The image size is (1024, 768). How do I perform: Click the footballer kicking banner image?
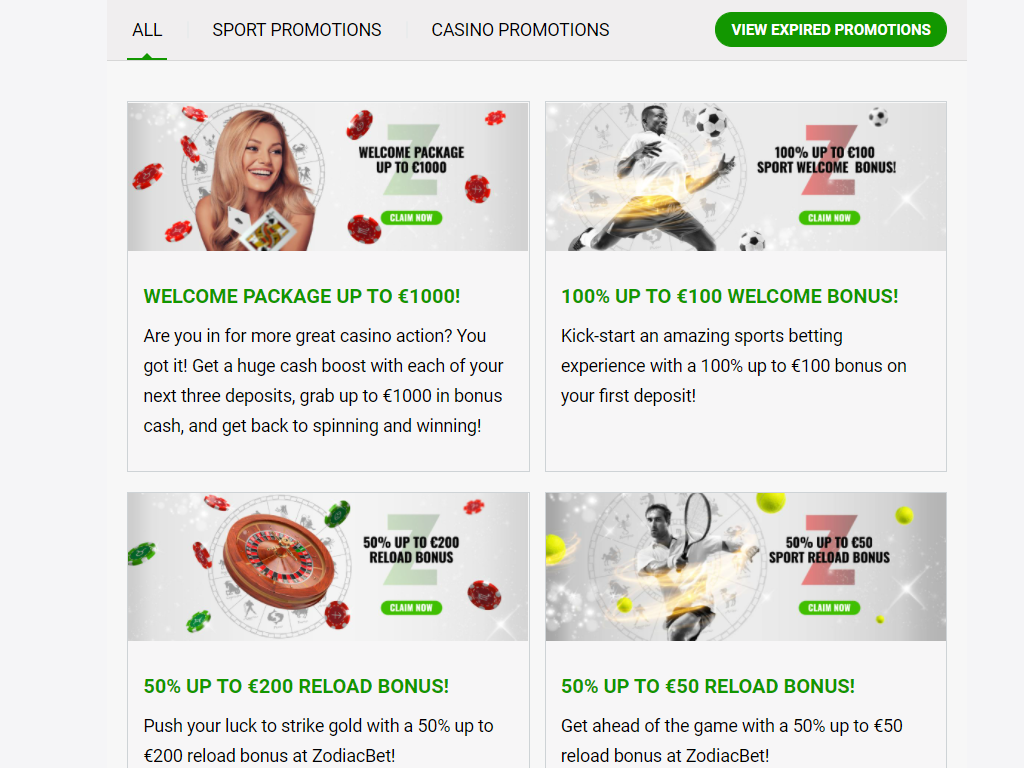pos(746,176)
